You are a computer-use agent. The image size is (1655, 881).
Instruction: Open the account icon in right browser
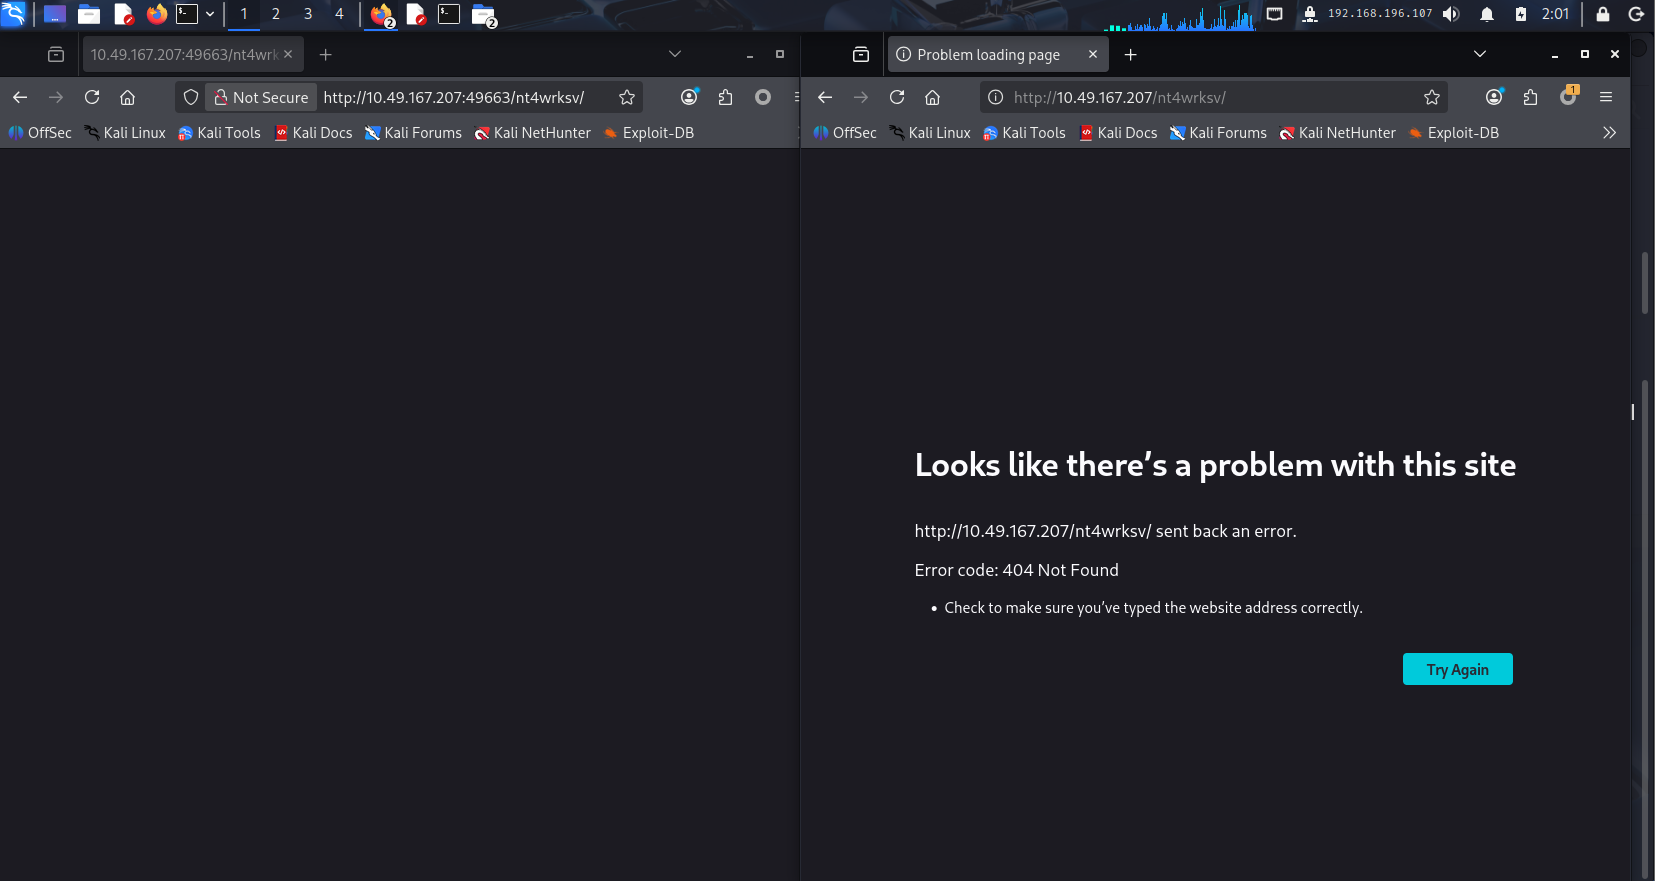pyautogui.click(x=1494, y=97)
